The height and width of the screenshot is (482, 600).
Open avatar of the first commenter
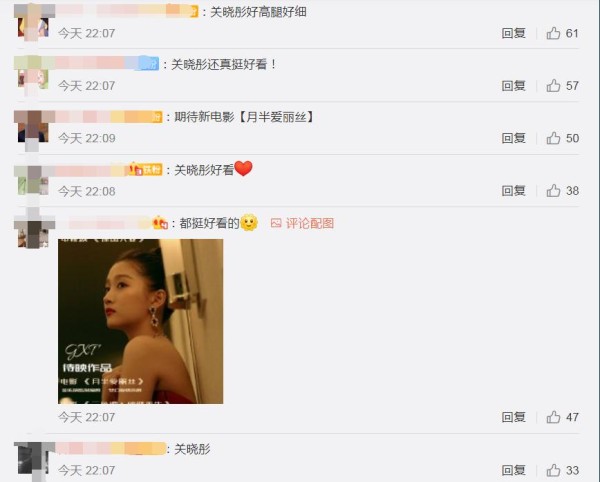click(33, 22)
